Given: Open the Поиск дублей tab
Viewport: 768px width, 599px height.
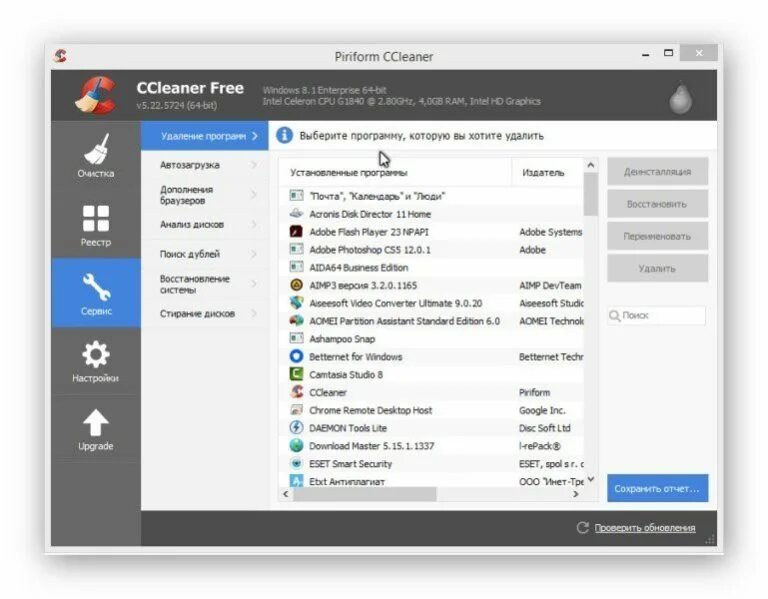Looking at the screenshot, I should point(205,254).
